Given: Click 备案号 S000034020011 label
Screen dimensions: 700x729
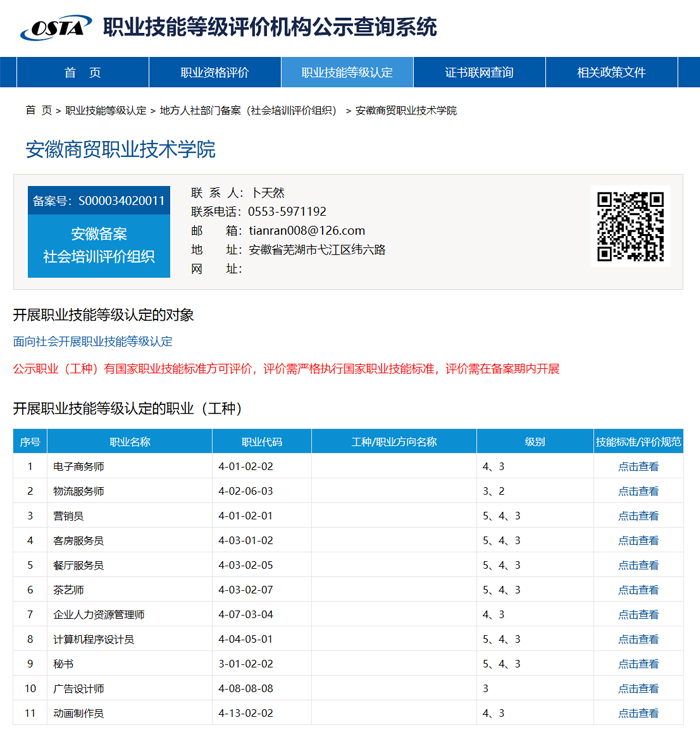Looking at the screenshot, I should pyautogui.click(x=99, y=201).
